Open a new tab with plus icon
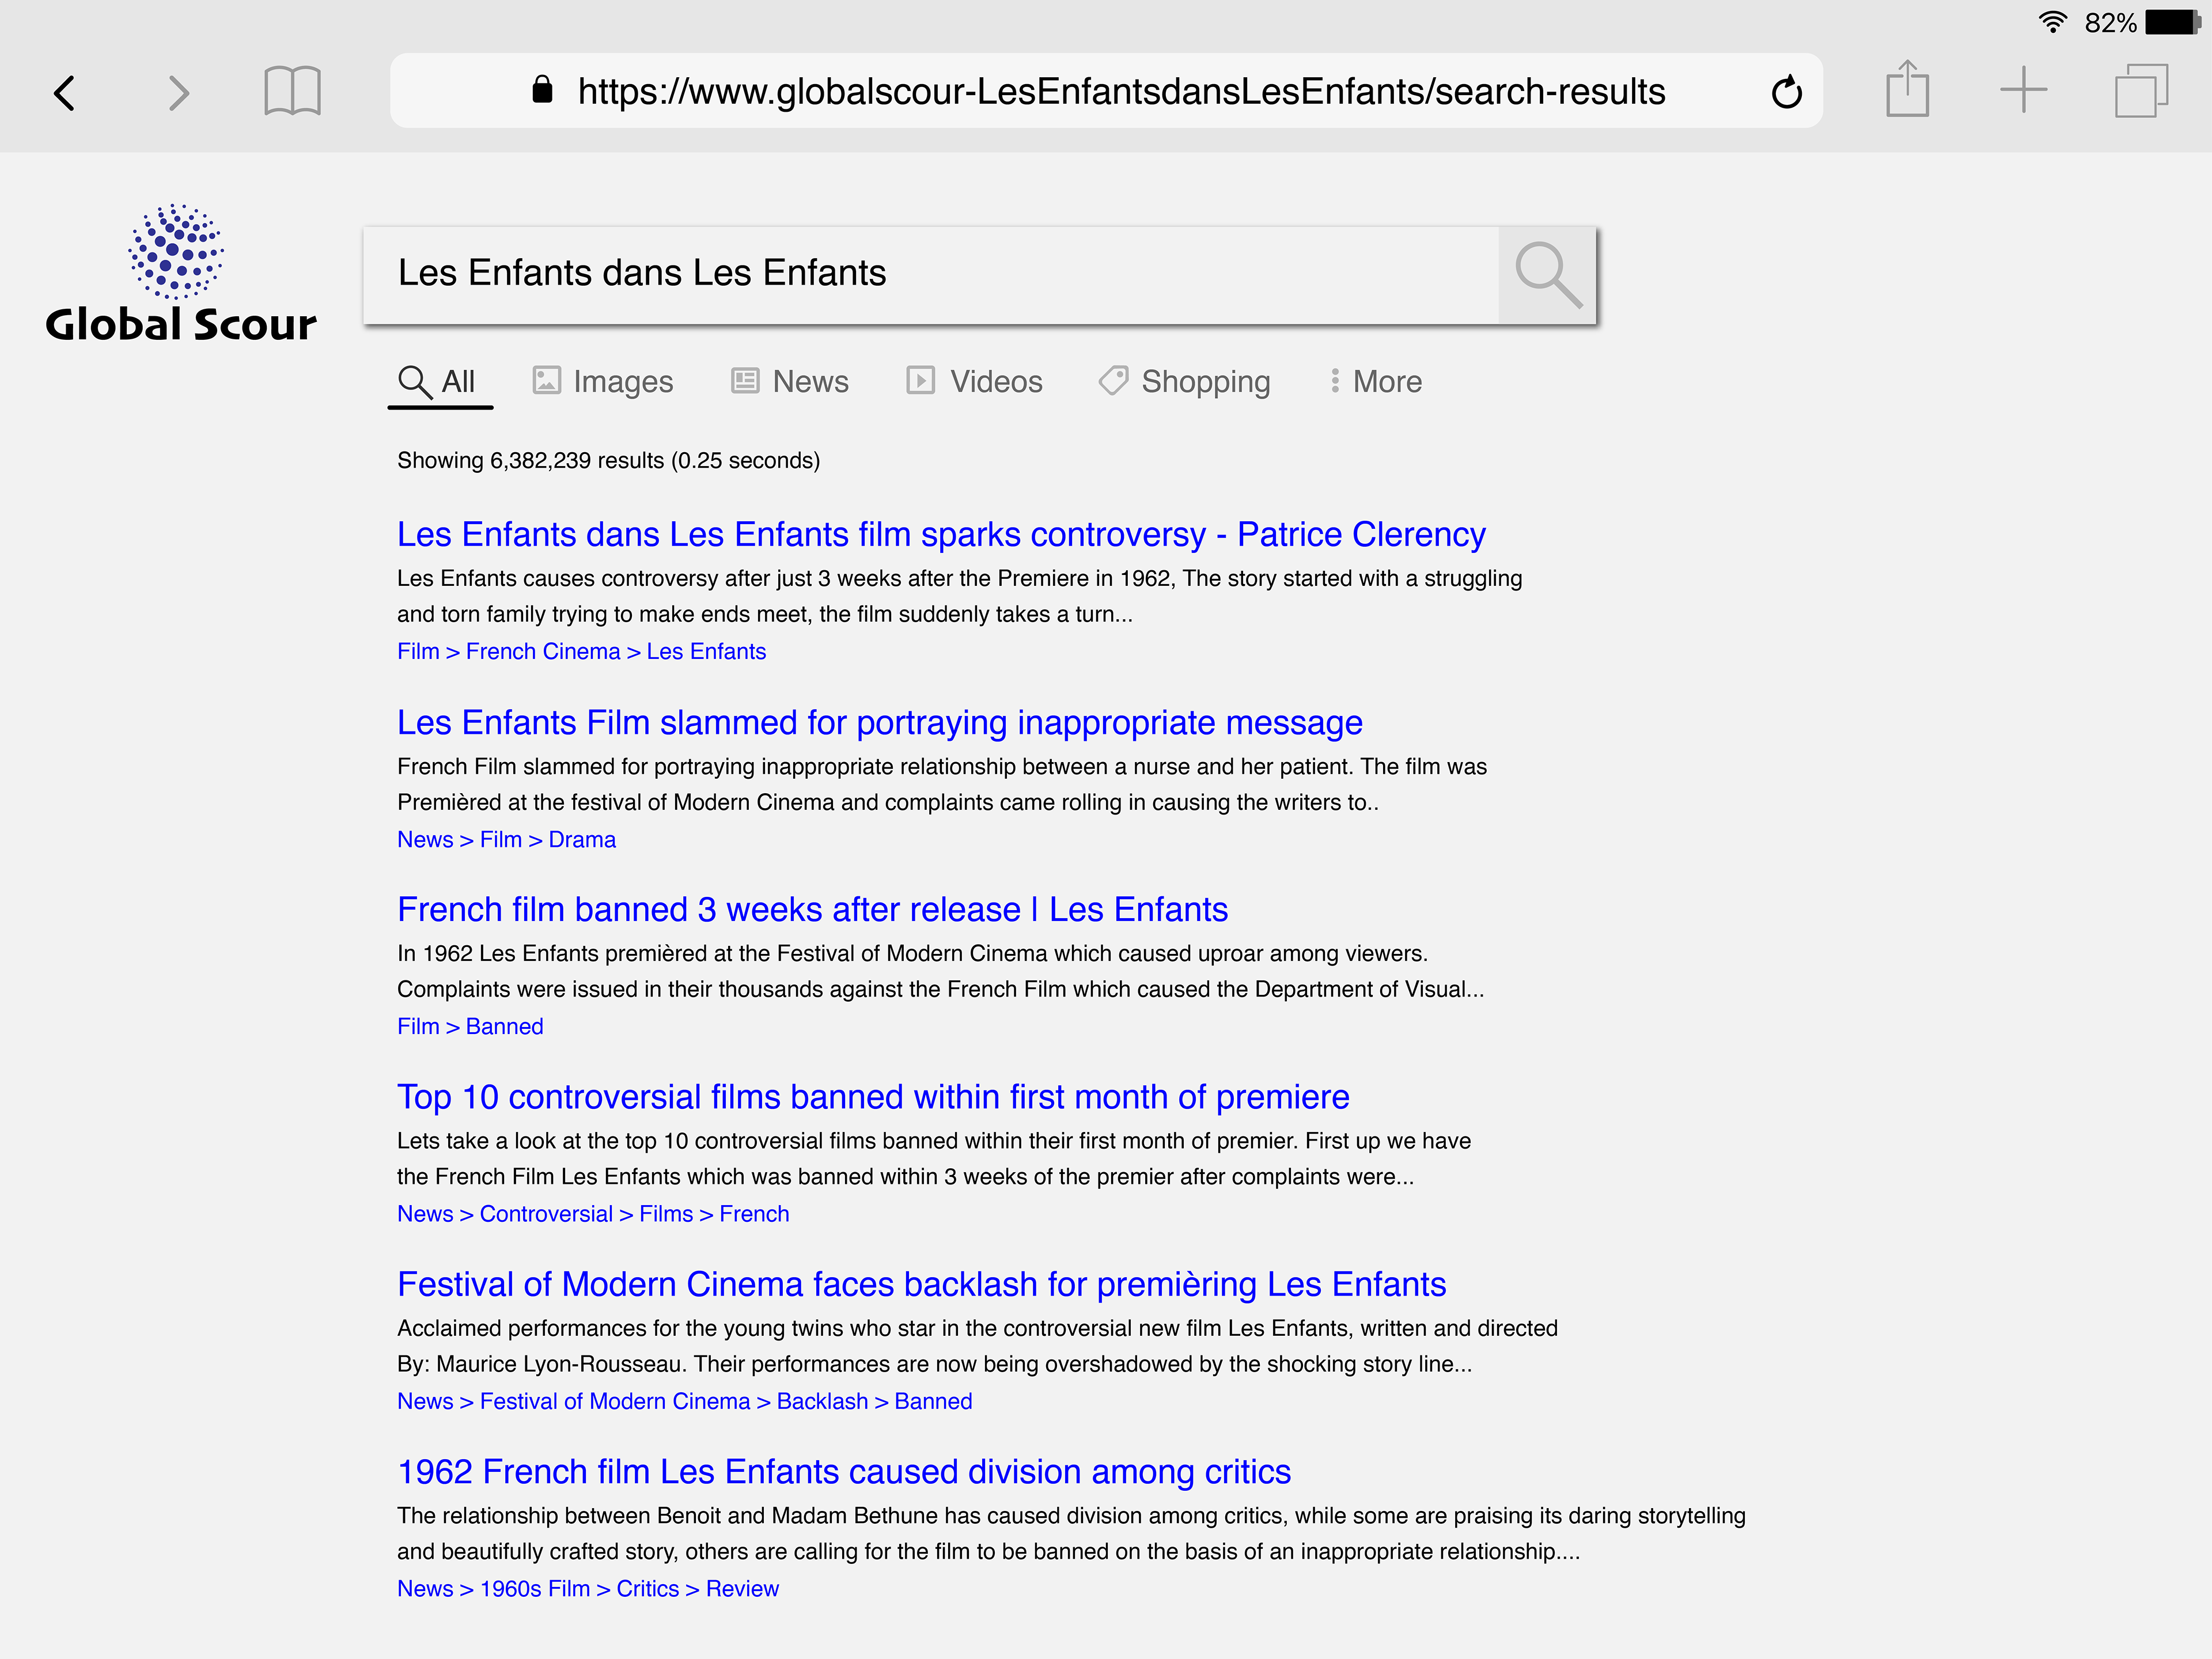This screenshot has height=1659, width=2212. (x=2023, y=90)
